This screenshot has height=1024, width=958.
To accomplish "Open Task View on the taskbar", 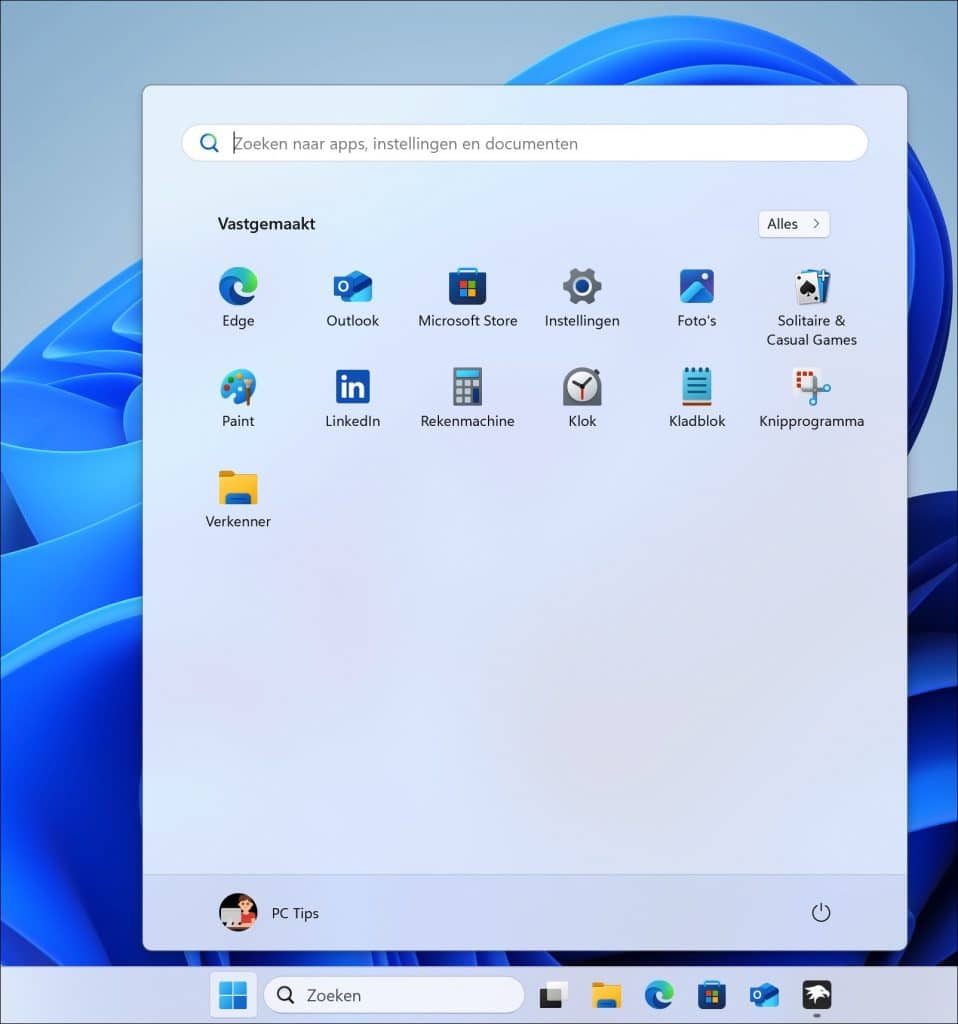I will click(x=553, y=995).
